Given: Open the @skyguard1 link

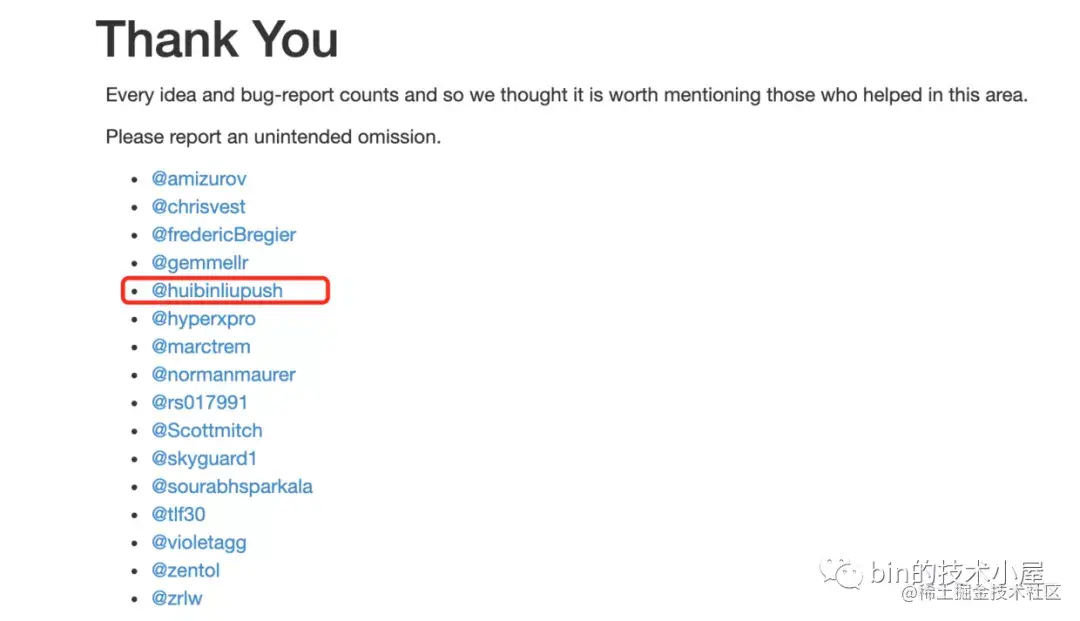Looking at the screenshot, I should pyautogui.click(x=204, y=459).
